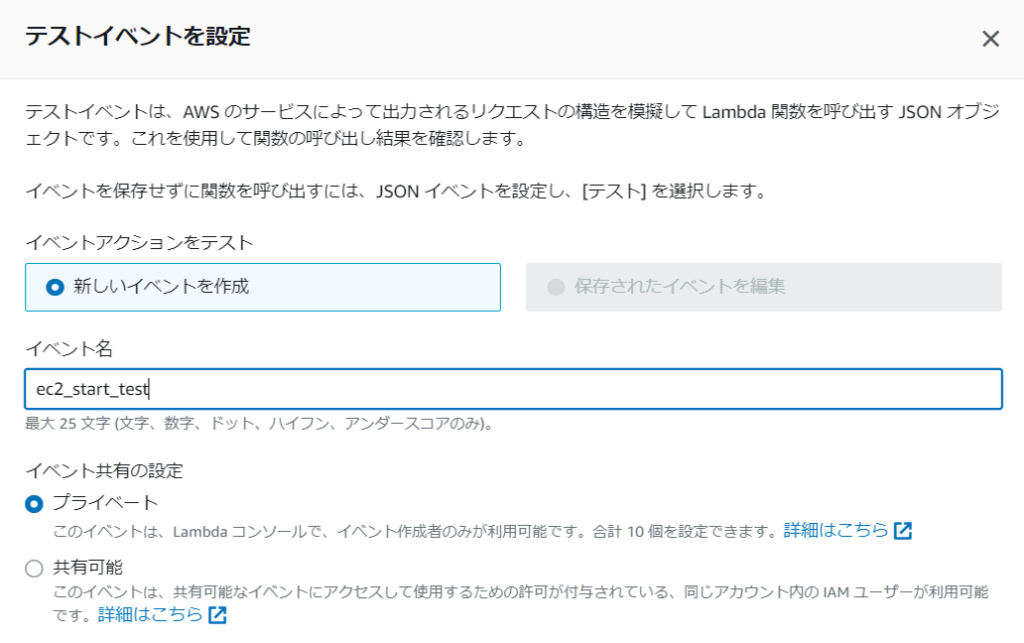Click the イベント共有の設定 heading

104,470
